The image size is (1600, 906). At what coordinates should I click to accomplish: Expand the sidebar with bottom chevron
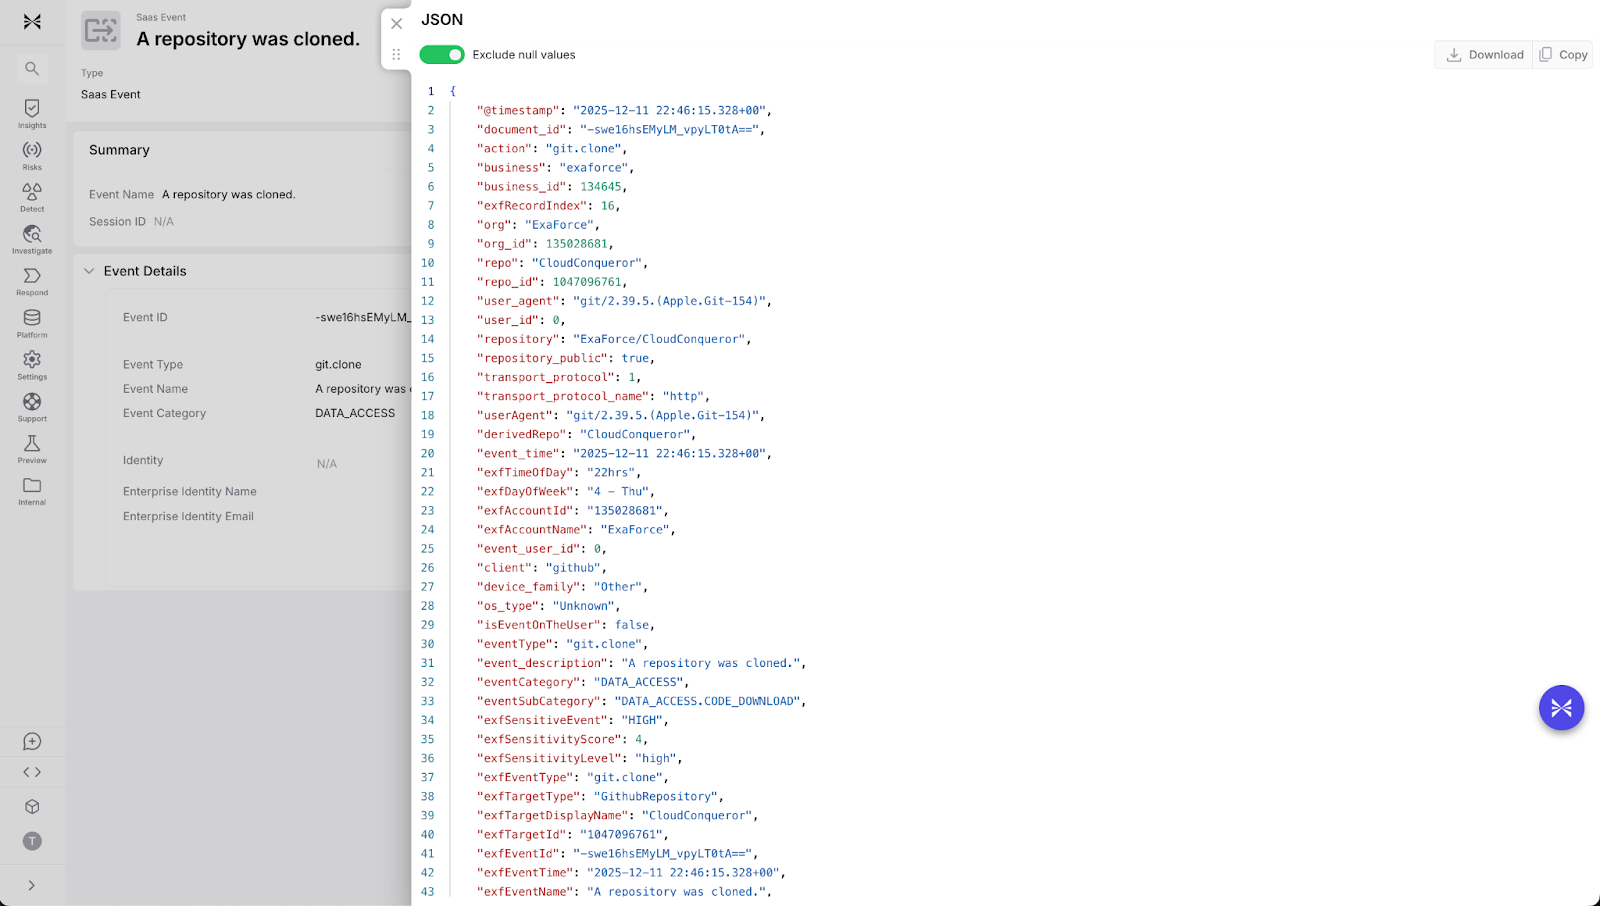click(32, 885)
